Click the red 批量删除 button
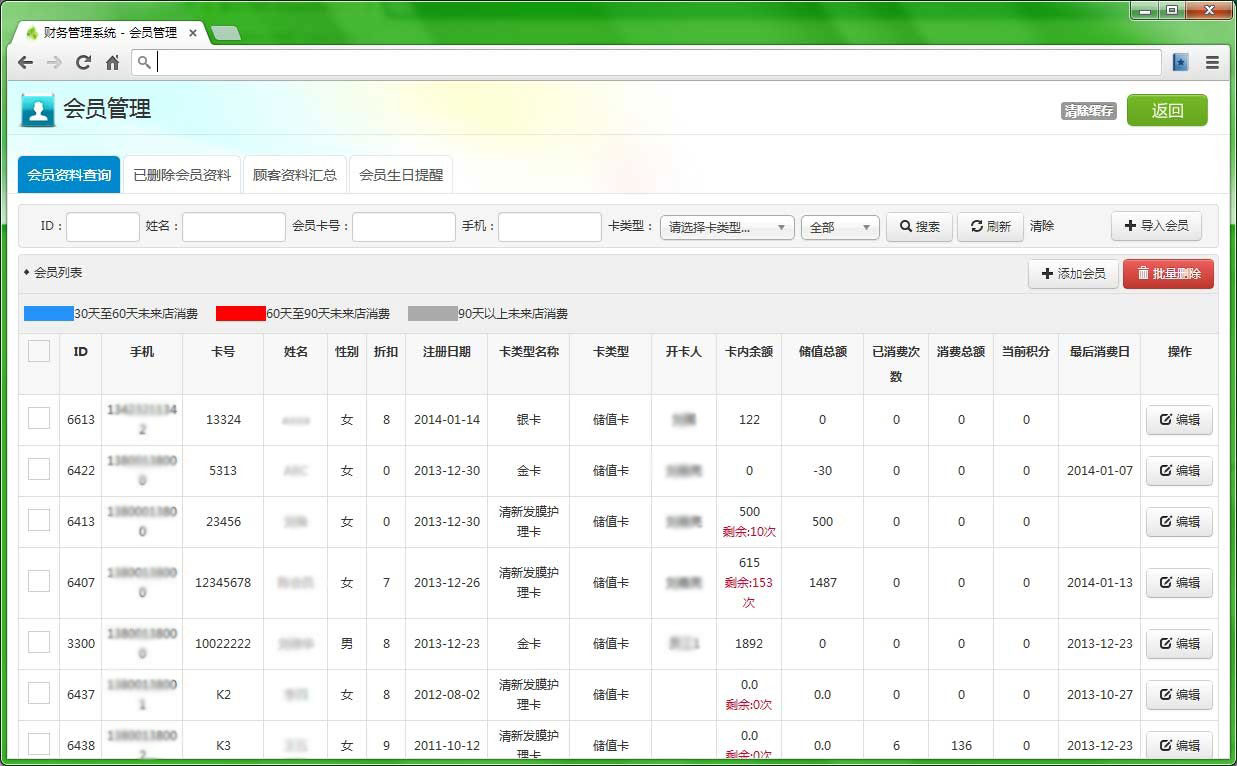Image resolution: width=1237 pixels, height=766 pixels. [x=1168, y=274]
